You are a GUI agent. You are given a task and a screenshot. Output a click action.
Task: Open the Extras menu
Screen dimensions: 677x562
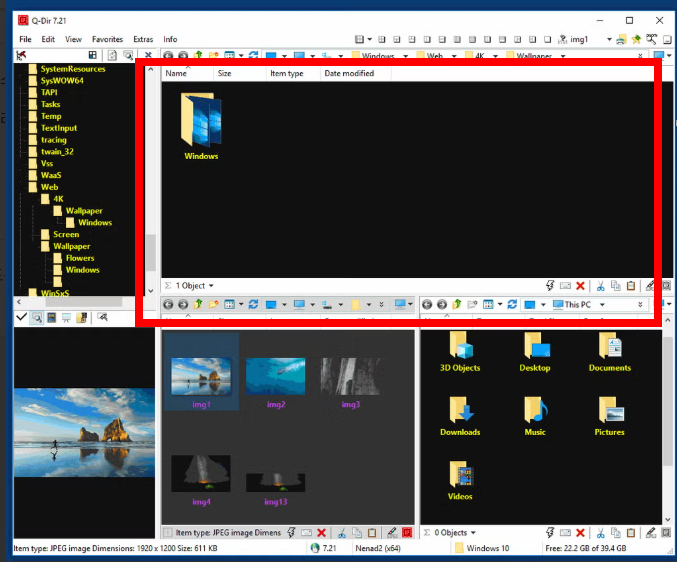pyautogui.click(x=143, y=39)
